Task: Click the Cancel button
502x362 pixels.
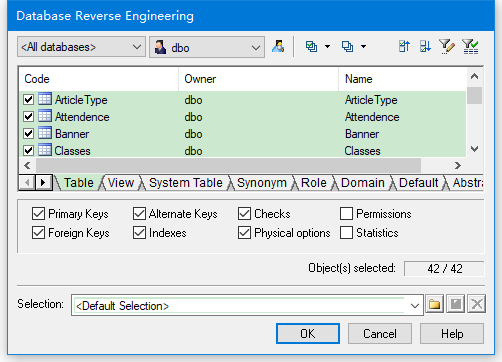Action: pos(380,333)
